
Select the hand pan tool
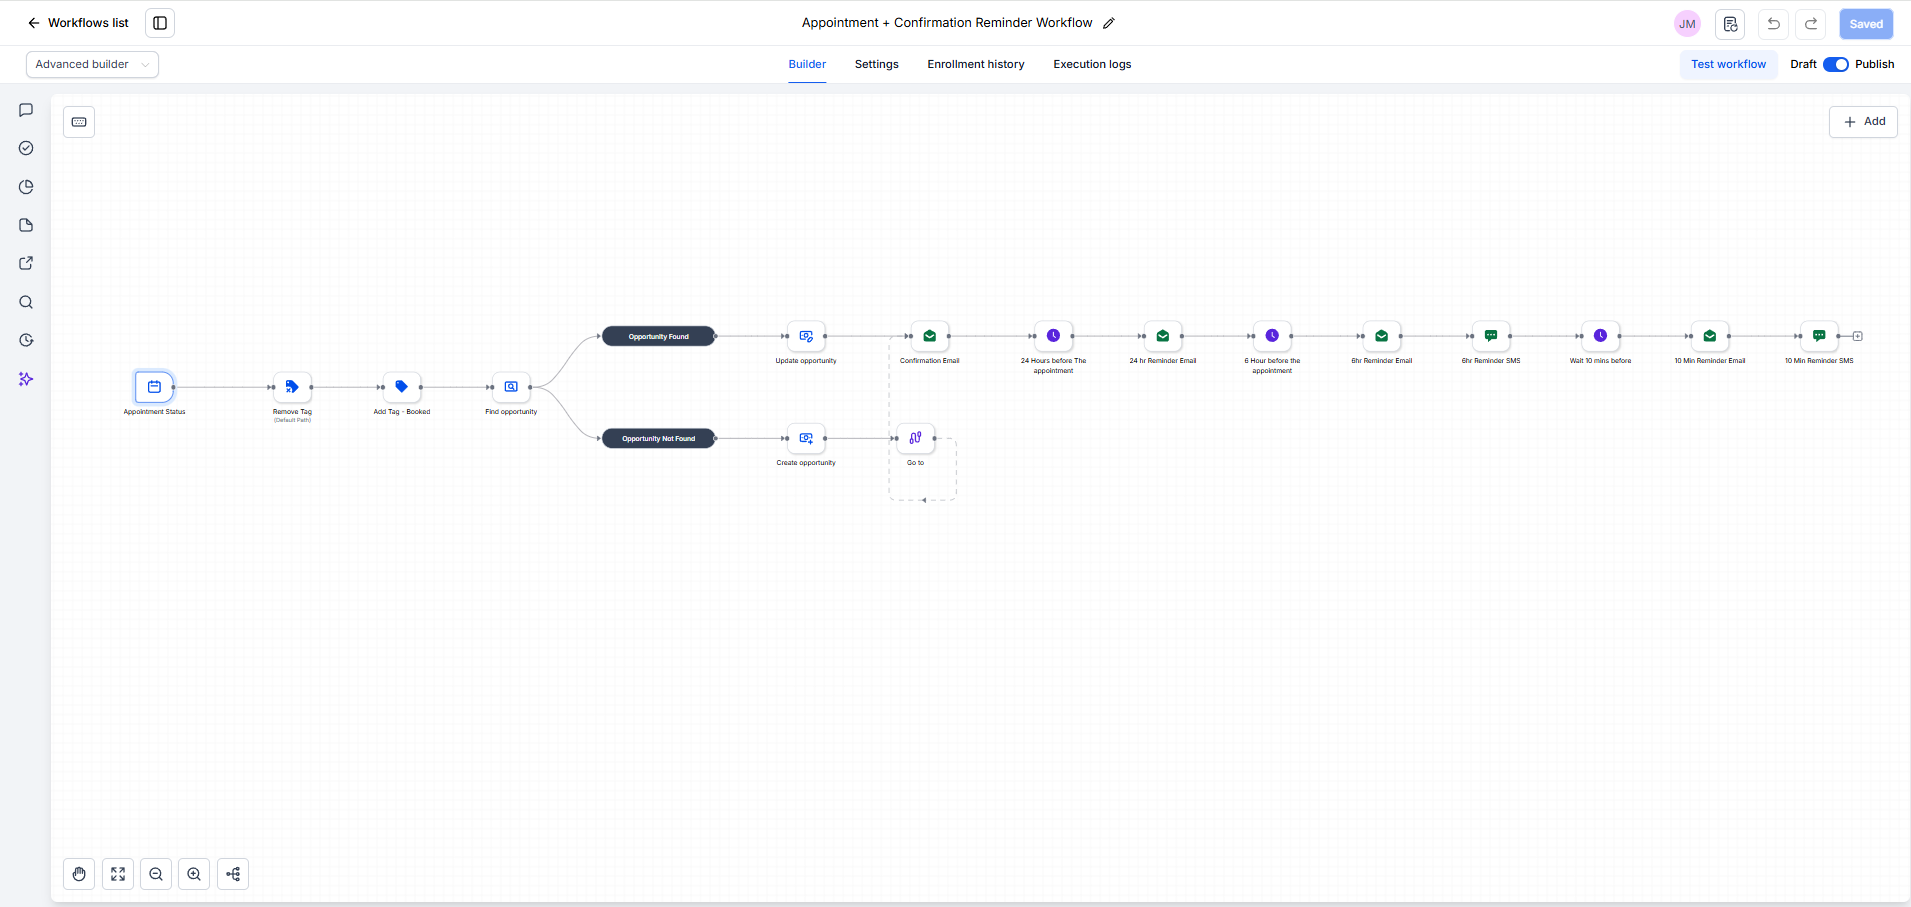click(79, 874)
